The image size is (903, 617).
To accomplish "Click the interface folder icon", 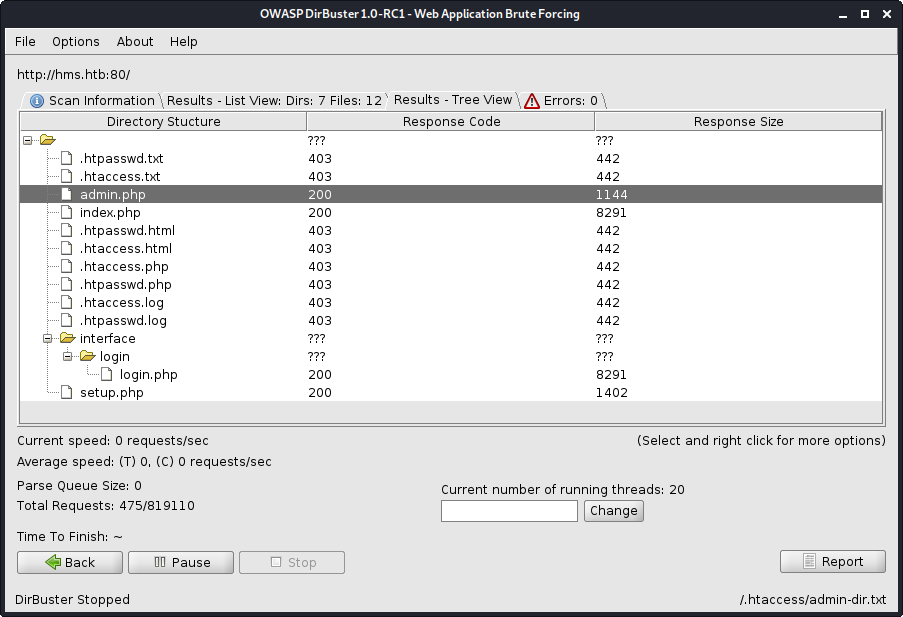I will tap(67, 338).
